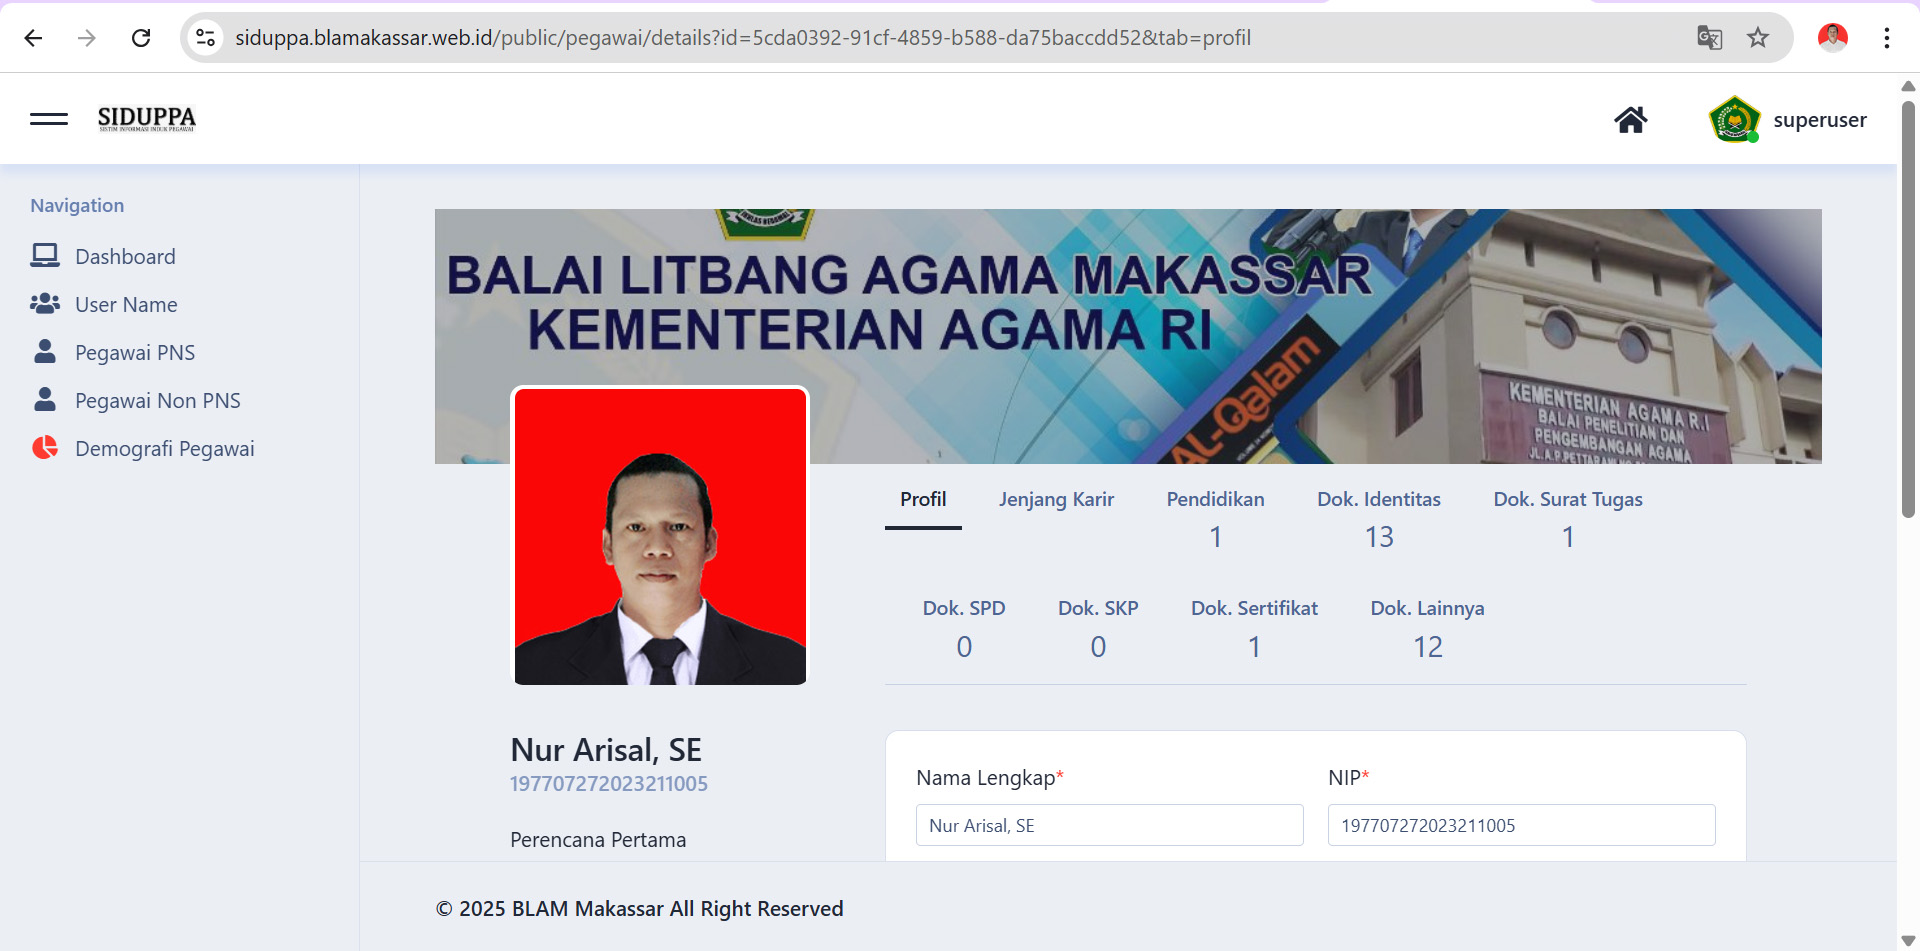Click User Name group icon in sidebar
1920x951 pixels.
coord(45,304)
